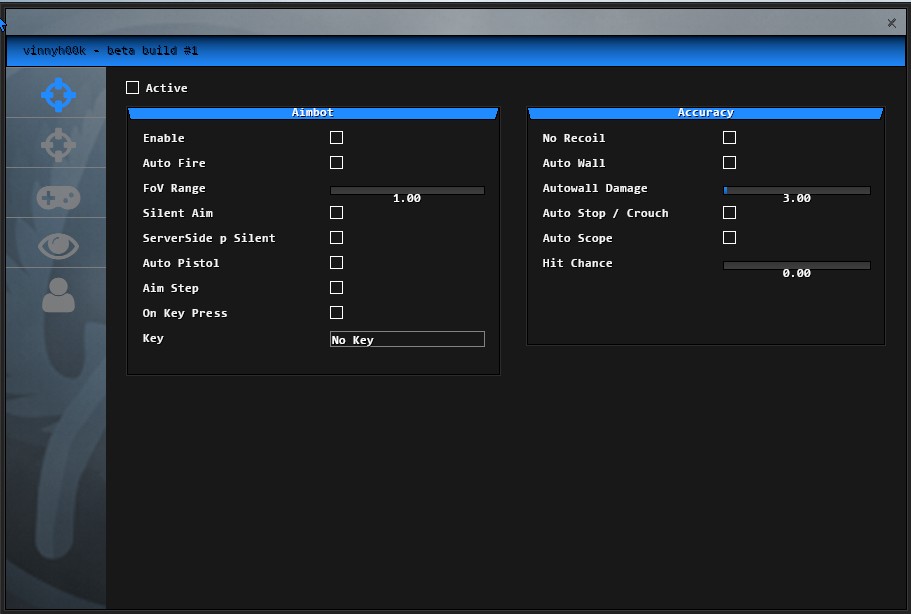Image resolution: width=911 pixels, height=614 pixels.
Task: Open the gamepad controller sidebar tab
Action: pyautogui.click(x=58, y=196)
